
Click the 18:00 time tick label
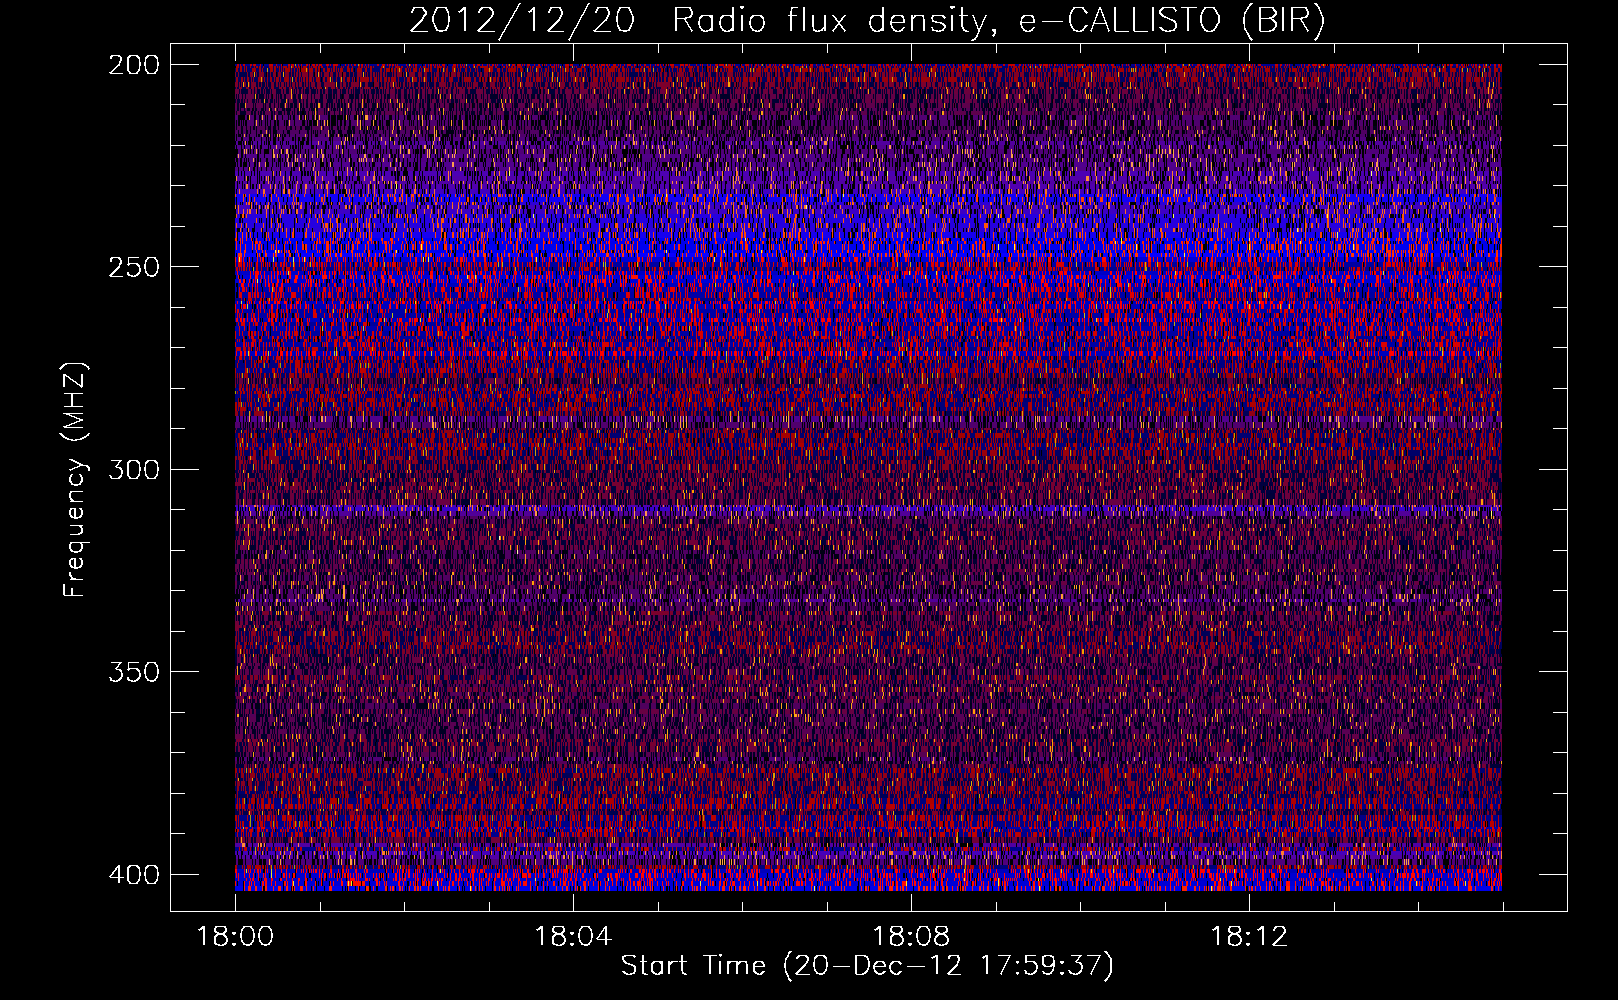point(235,937)
